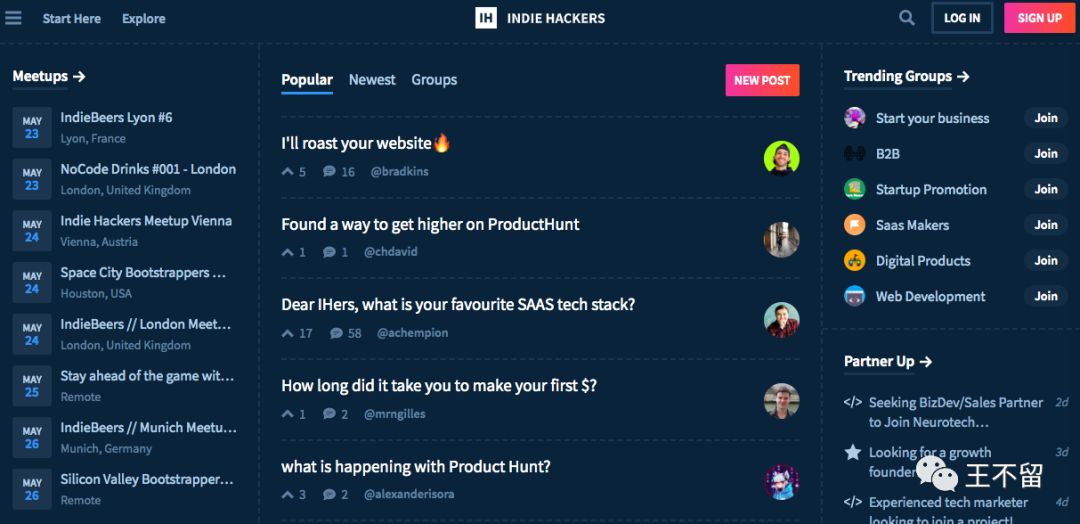Open the hamburger menu icon
Screen dimensions: 1080x524
(x=13, y=18)
